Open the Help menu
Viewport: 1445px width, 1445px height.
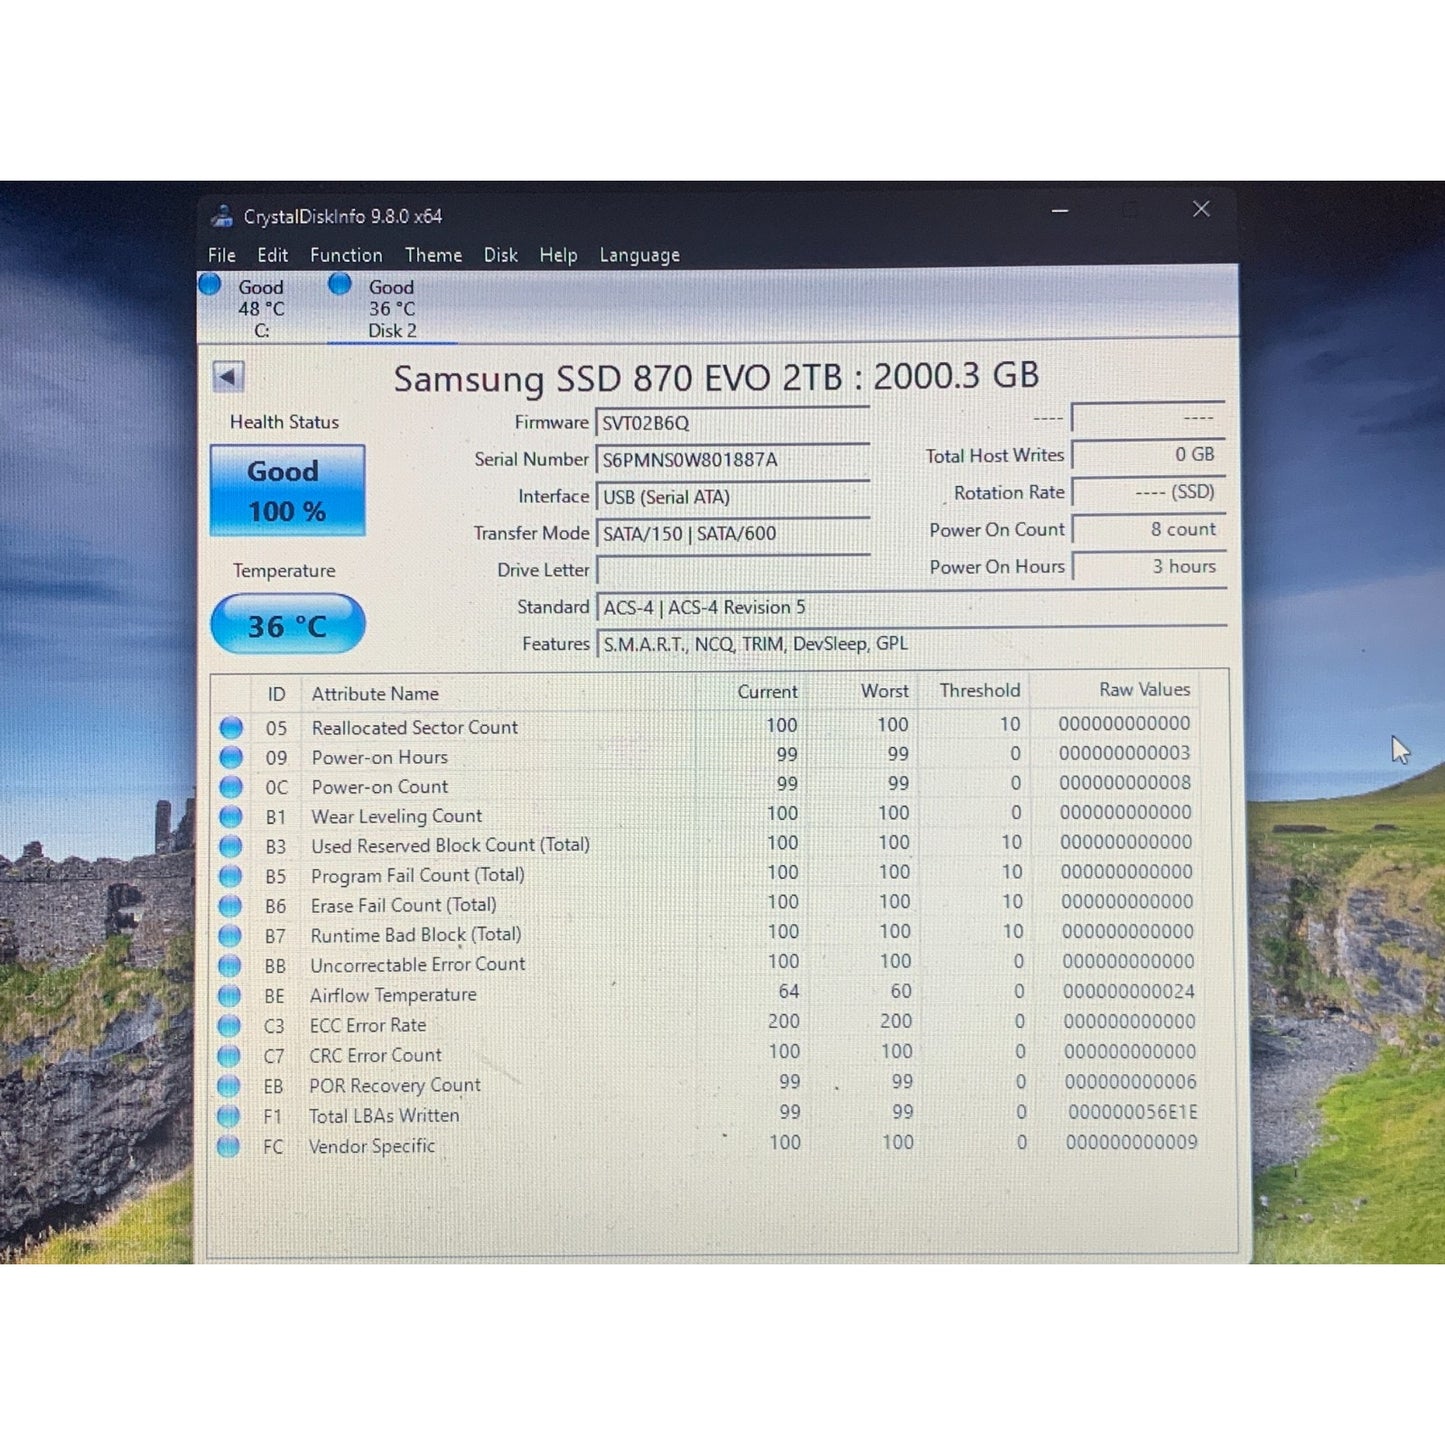558,255
